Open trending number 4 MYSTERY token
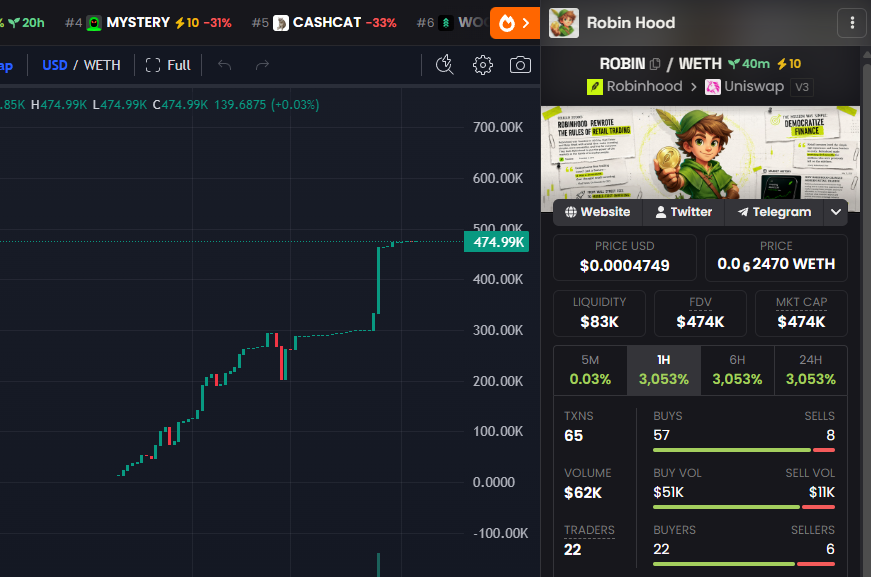 pos(148,23)
